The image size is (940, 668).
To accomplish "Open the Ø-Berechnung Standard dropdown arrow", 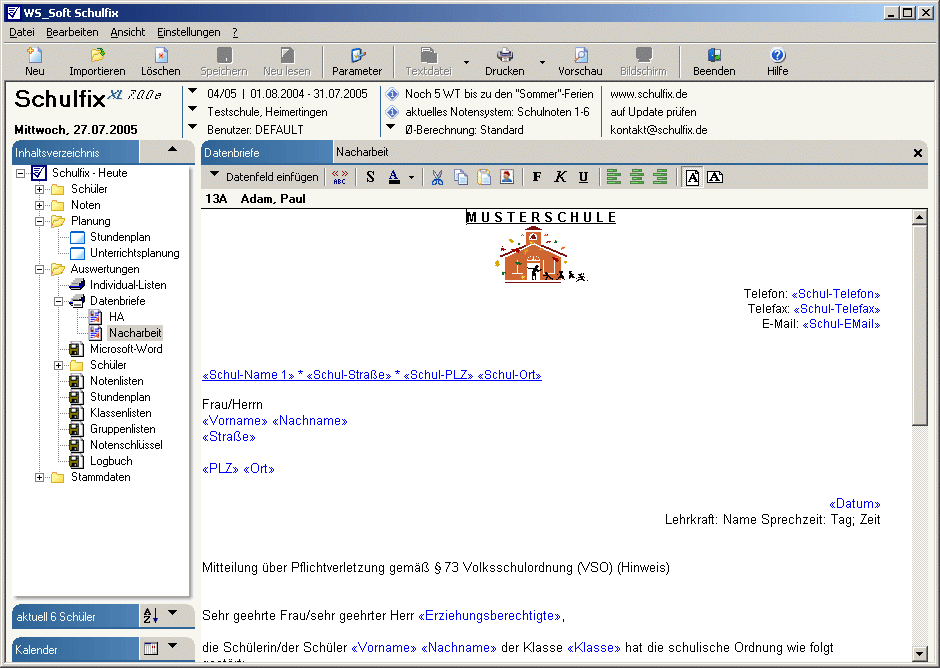I will 391,127.
